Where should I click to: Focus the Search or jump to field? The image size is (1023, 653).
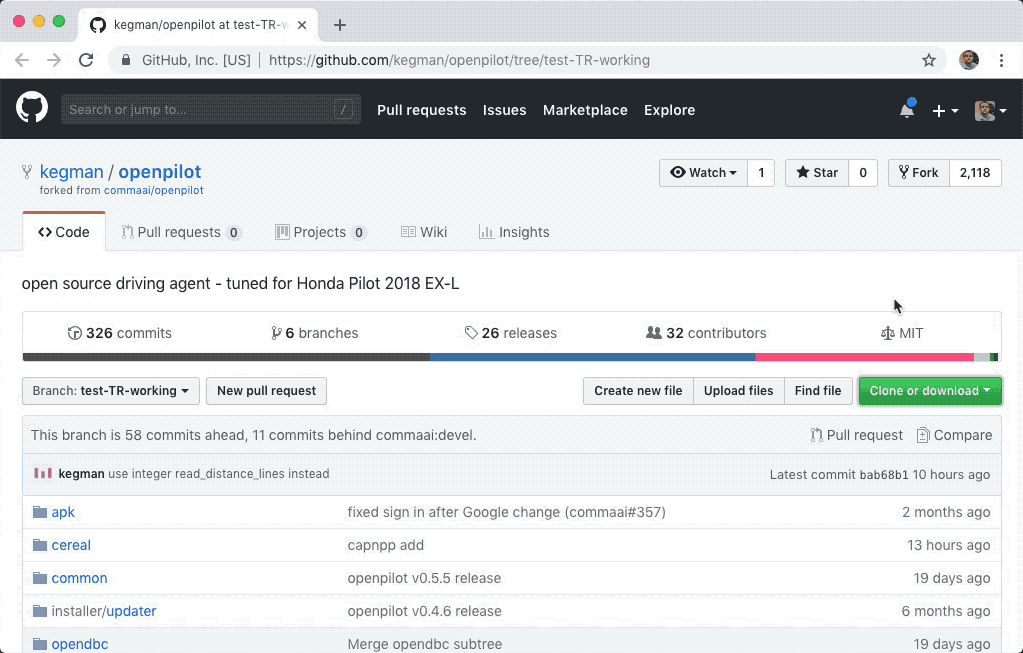point(211,110)
